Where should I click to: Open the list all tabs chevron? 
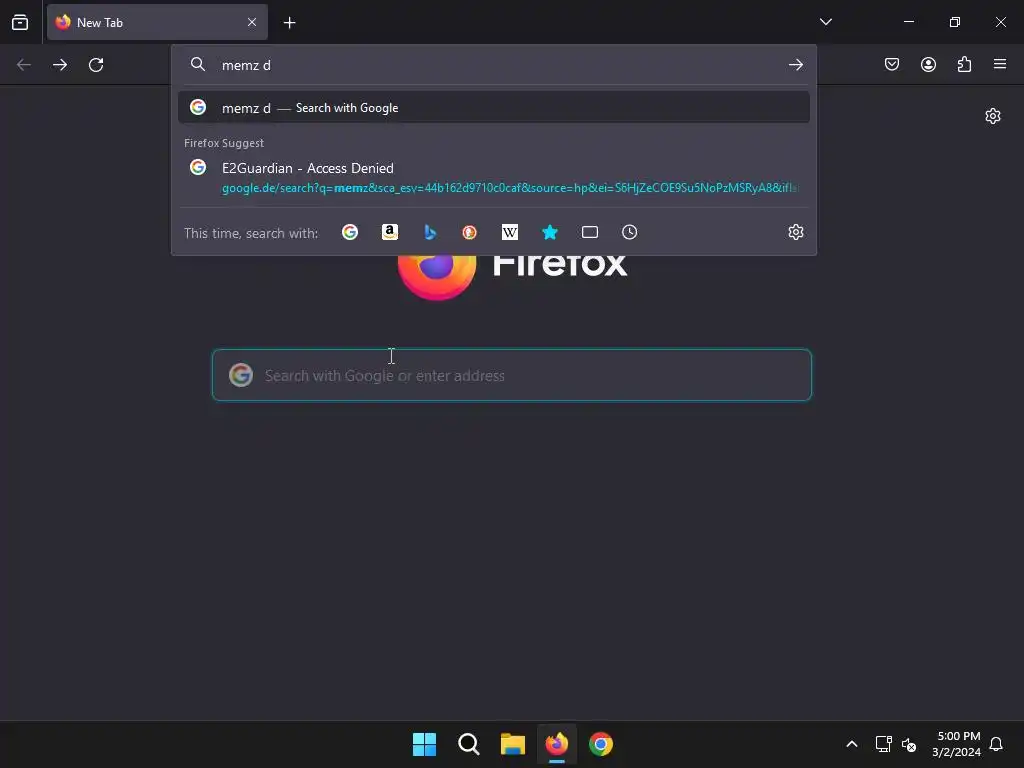[x=825, y=22]
